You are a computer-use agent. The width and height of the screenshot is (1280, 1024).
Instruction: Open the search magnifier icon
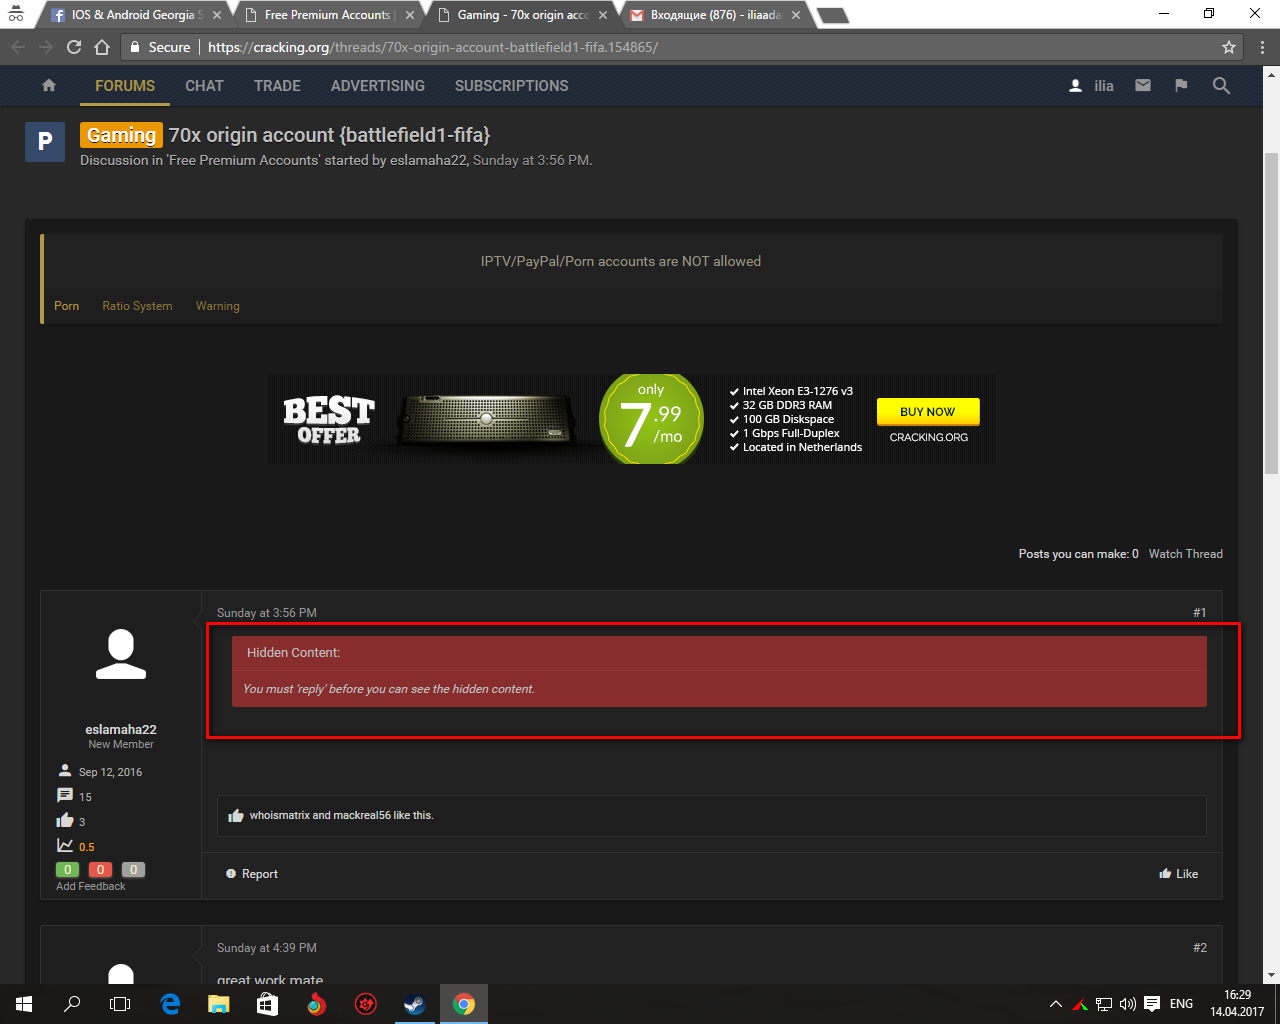1221,86
